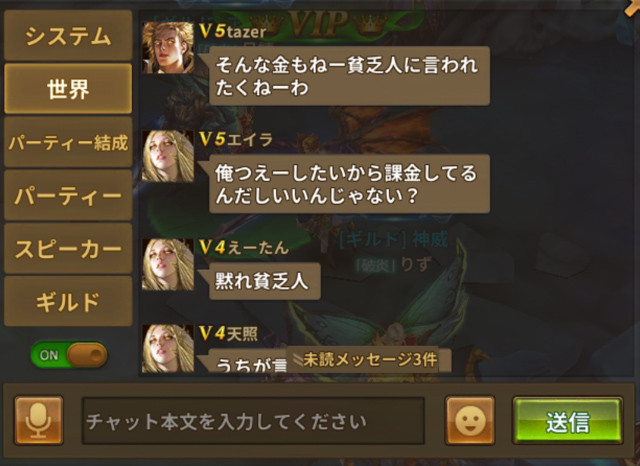The image size is (640, 466).
Task: Click エイラ's avatar portrait
Action: click(168, 156)
